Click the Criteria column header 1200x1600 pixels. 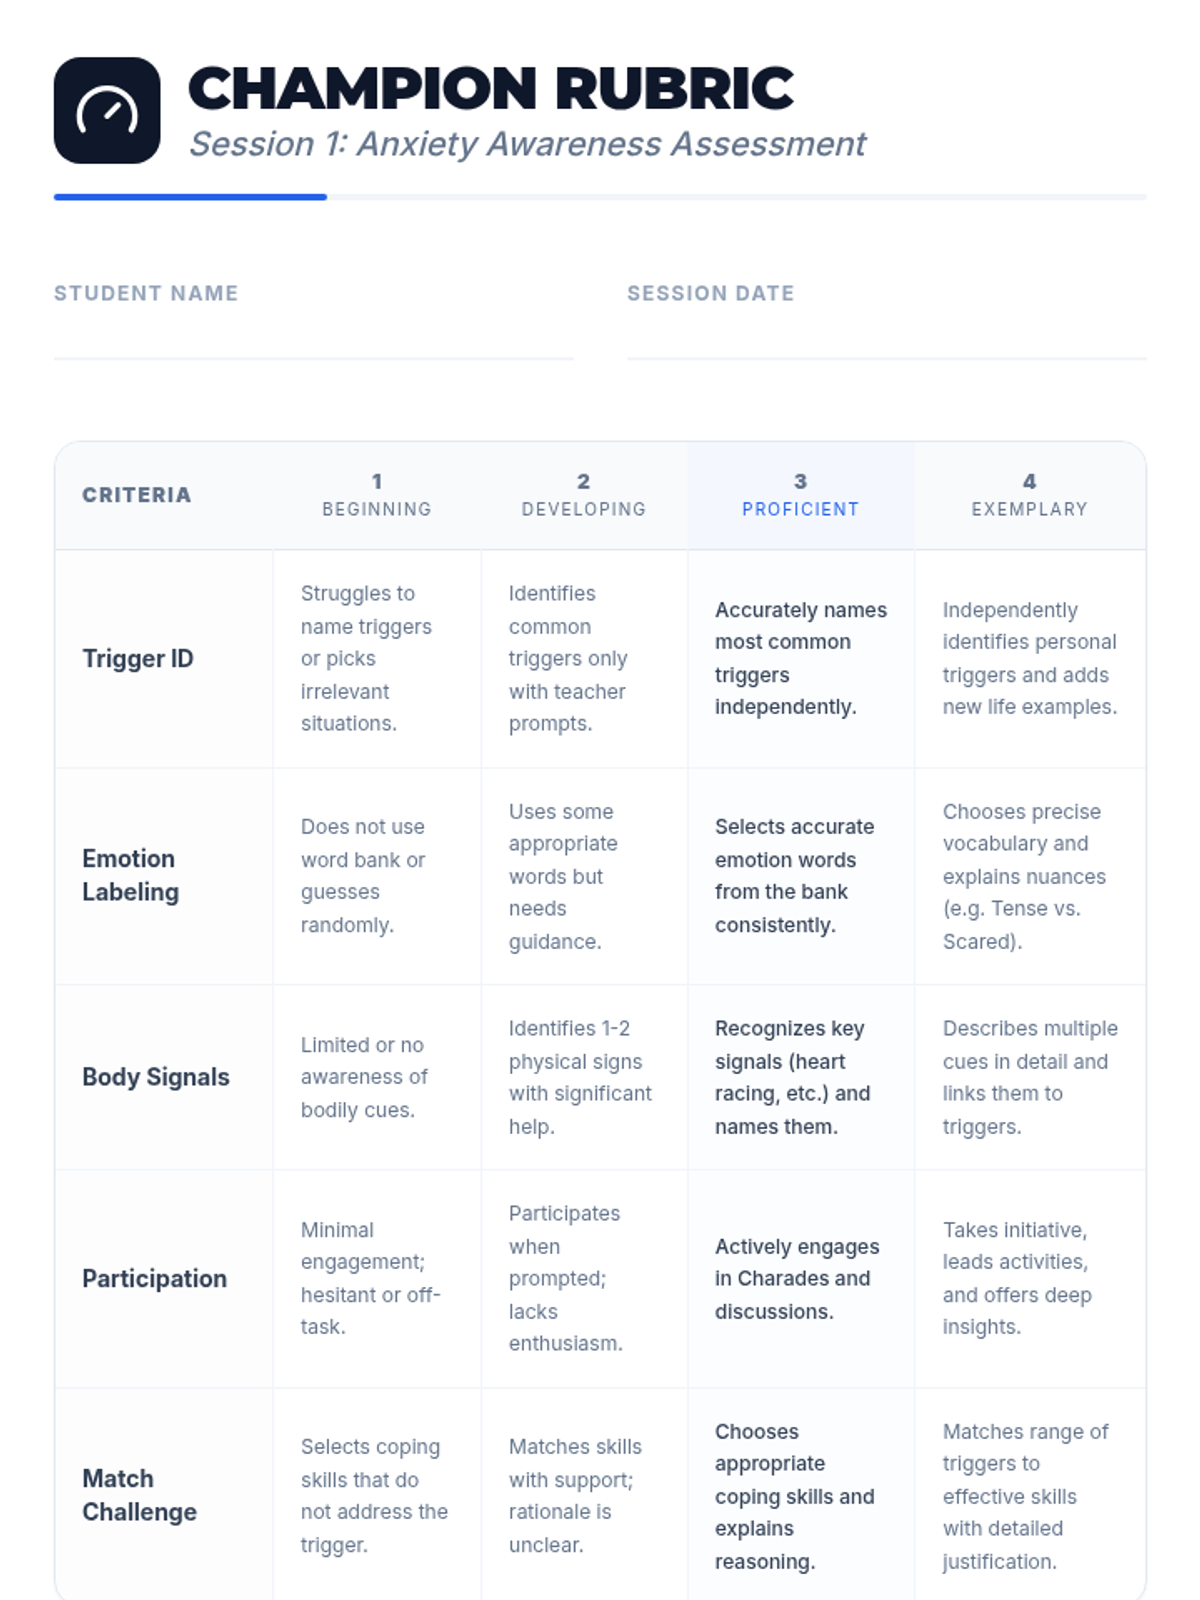coord(137,495)
